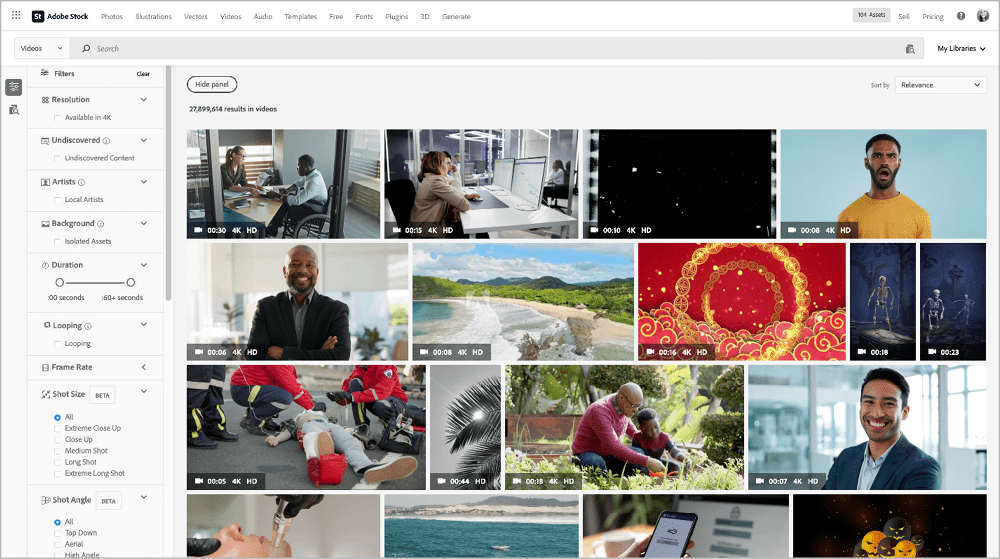1000x559 pixels.
Task: Click the Duration minimum slider handle
Action: tap(60, 282)
